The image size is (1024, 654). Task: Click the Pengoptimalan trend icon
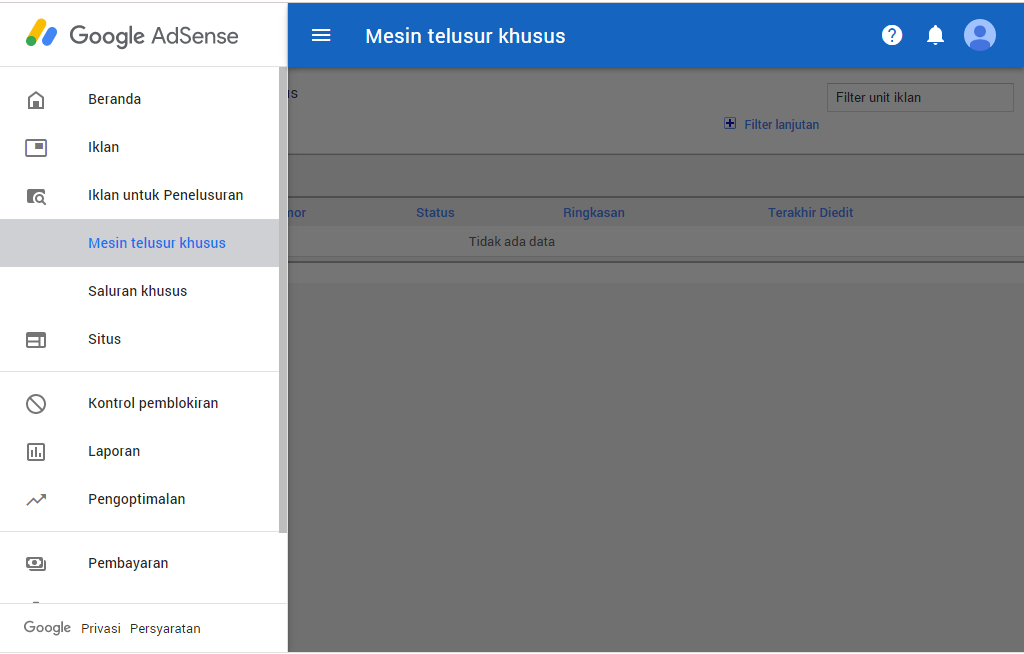[36, 499]
